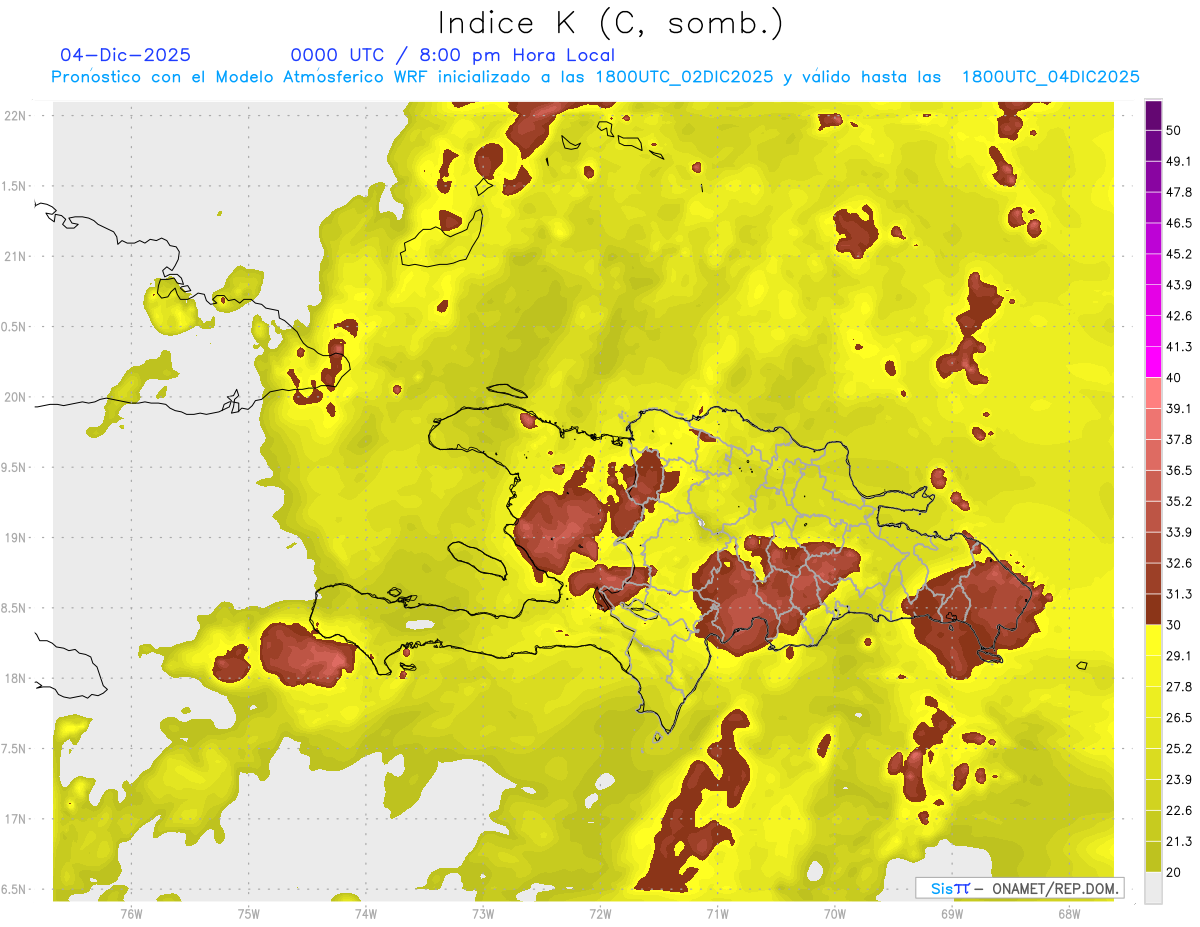Click the latitude label '21N'

[x=16, y=256]
